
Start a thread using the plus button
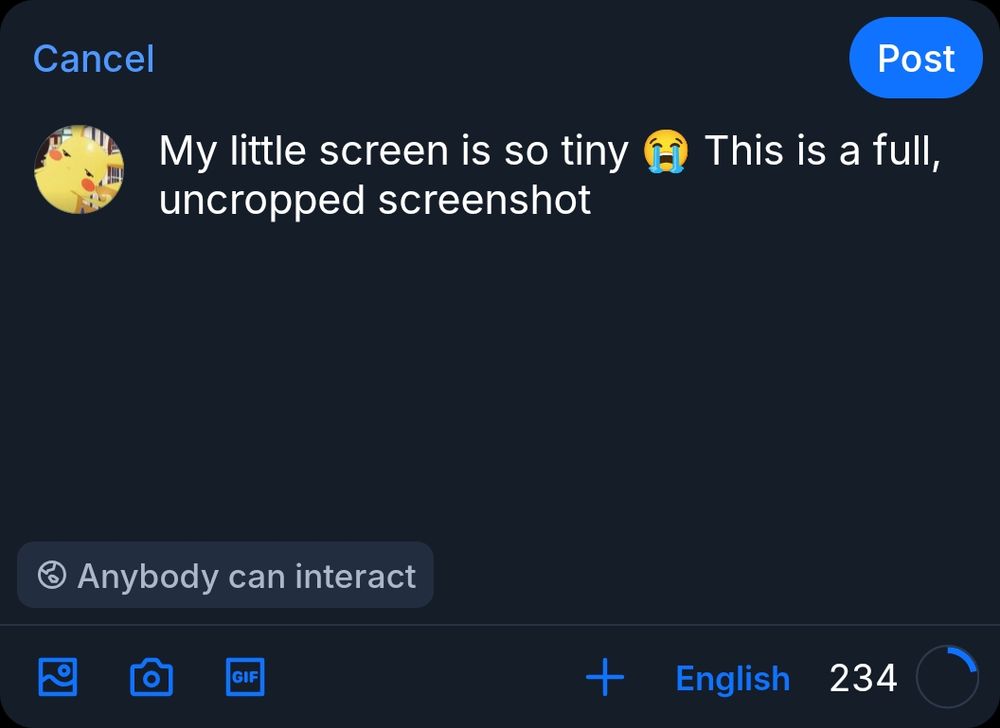pos(604,677)
